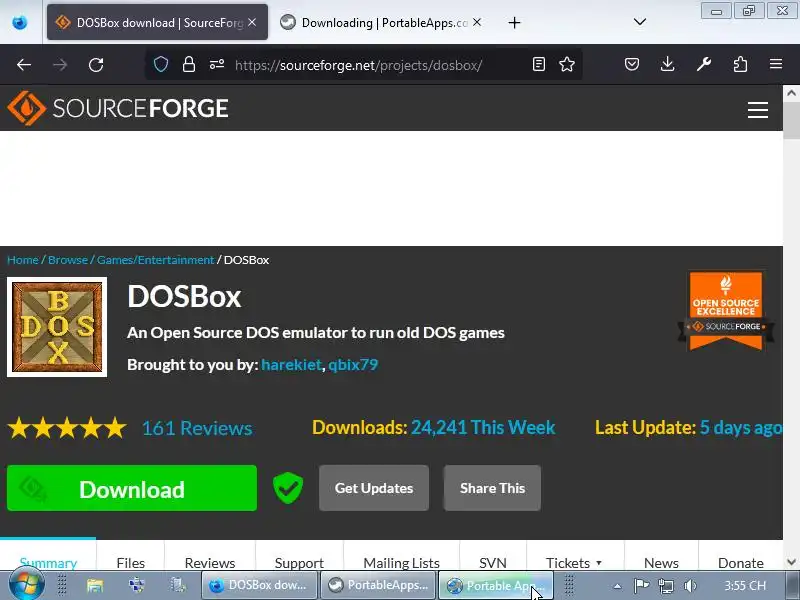Click the DOSBox project icon
The height and width of the screenshot is (600, 800).
point(57,327)
